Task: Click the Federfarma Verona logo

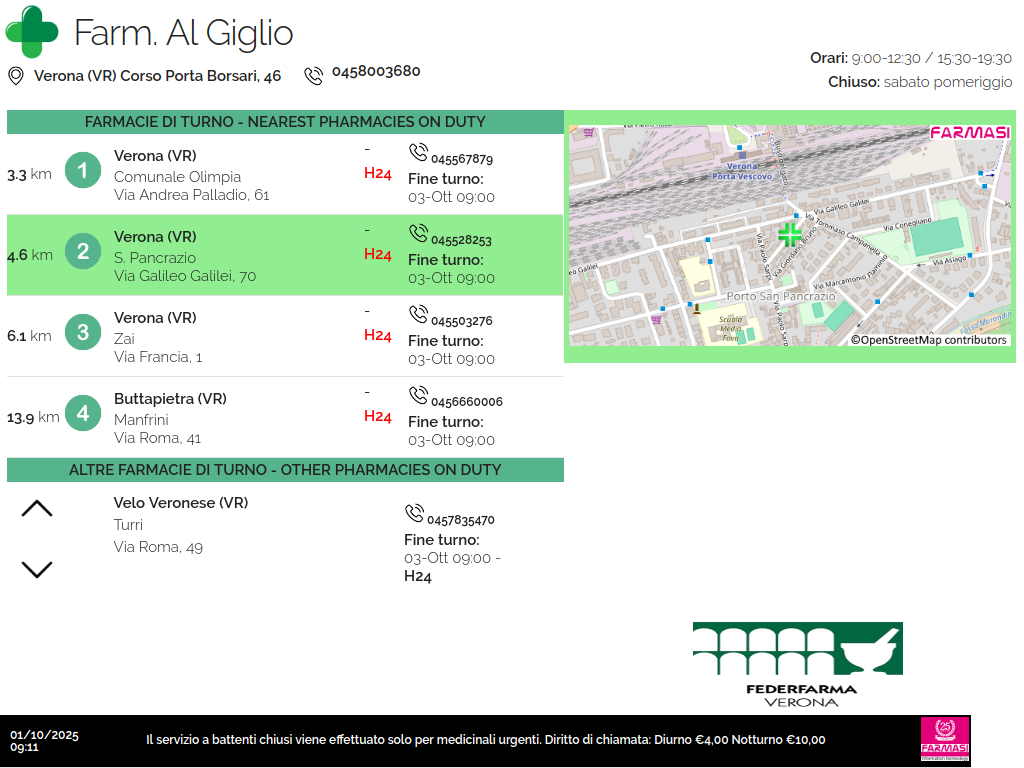Action: pyautogui.click(x=797, y=664)
